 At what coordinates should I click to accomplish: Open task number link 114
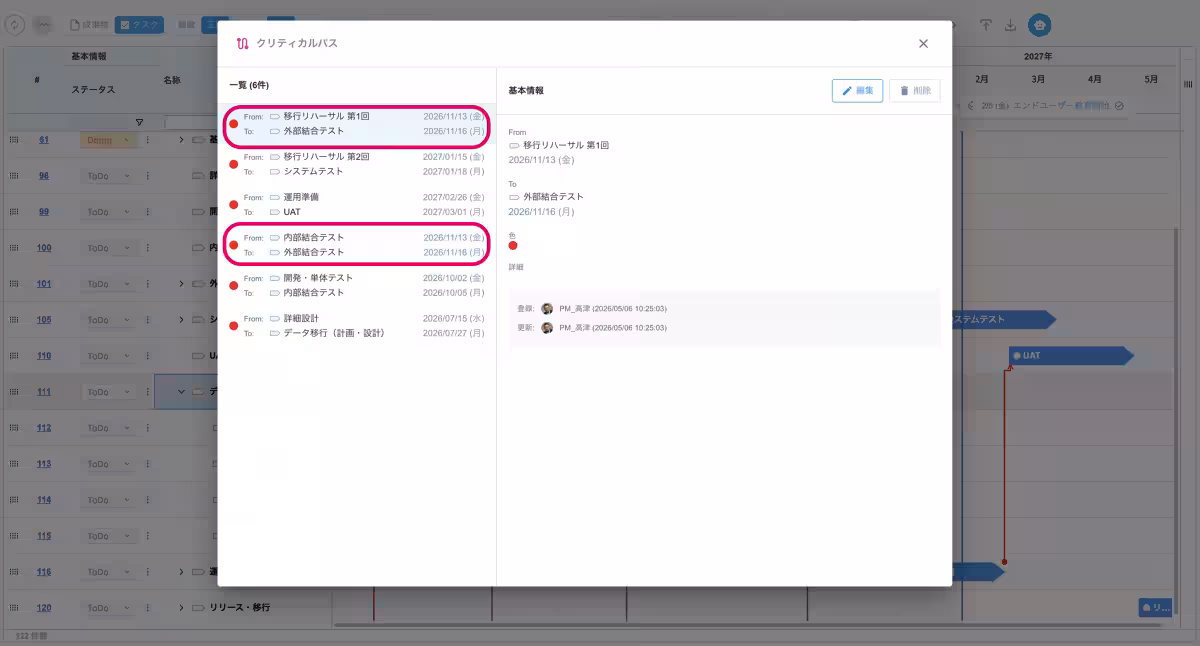pyautogui.click(x=44, y=500)
